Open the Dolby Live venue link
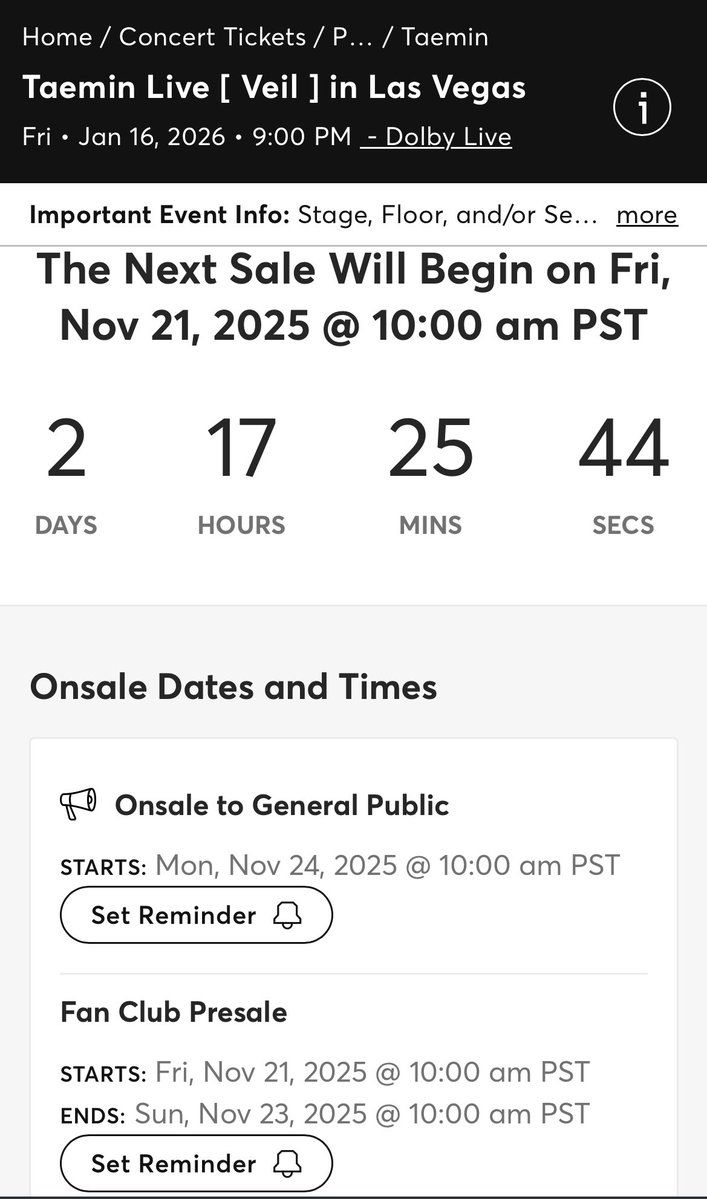This screenshot has height=1199, width=707. 438,137
